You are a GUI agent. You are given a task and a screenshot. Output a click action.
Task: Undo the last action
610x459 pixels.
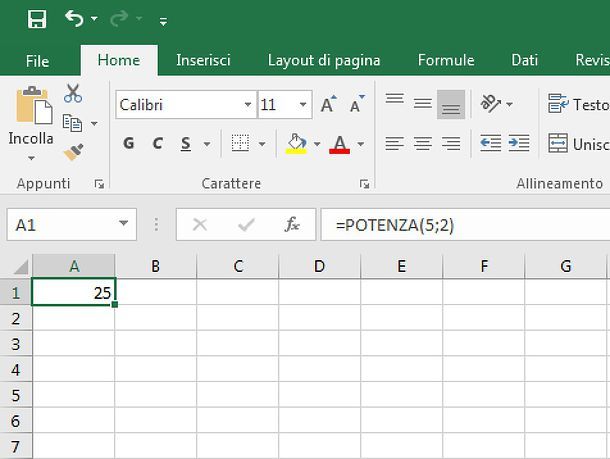pos(74,18)
